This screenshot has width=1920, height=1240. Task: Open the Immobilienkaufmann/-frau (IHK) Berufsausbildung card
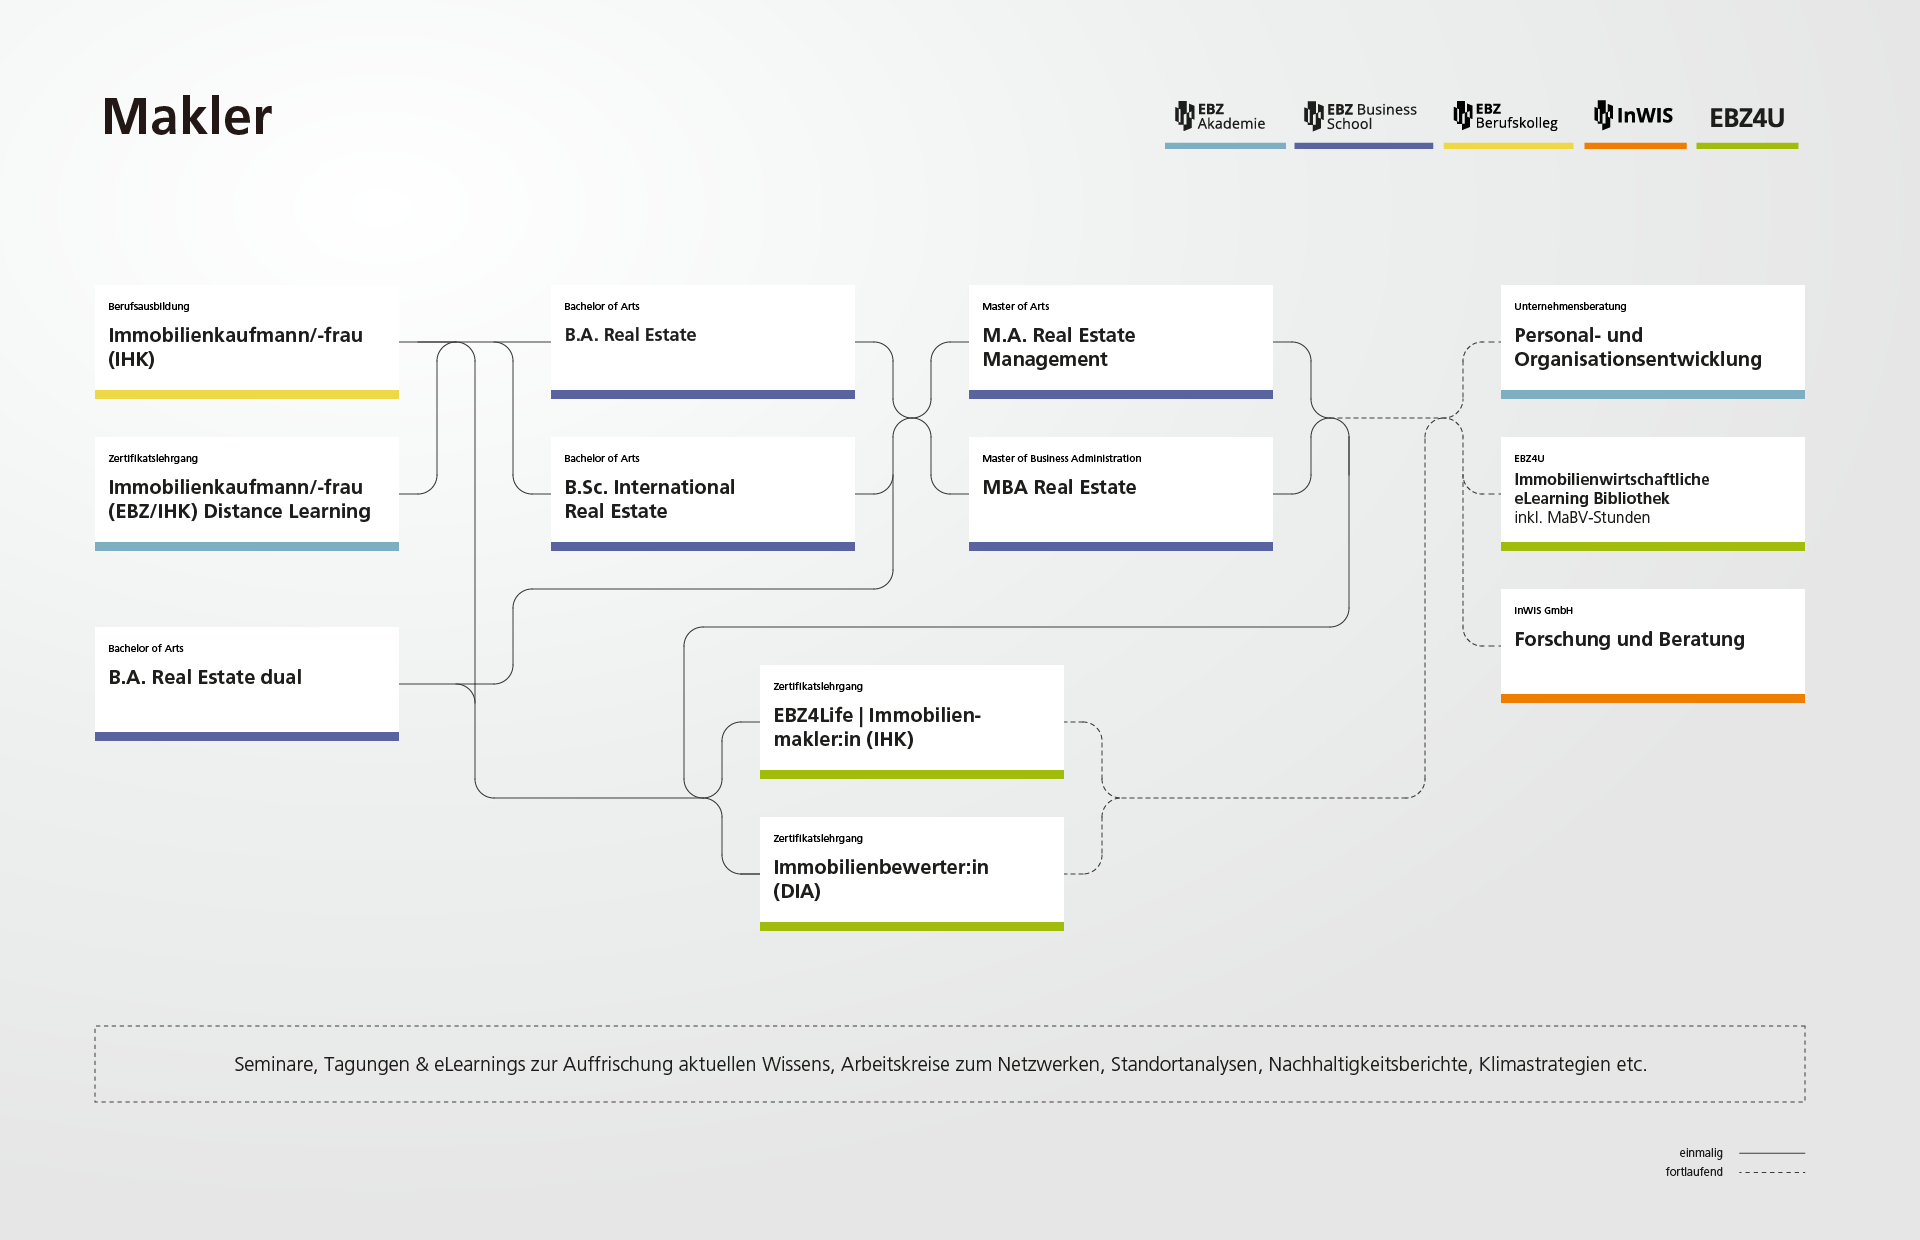247,342
